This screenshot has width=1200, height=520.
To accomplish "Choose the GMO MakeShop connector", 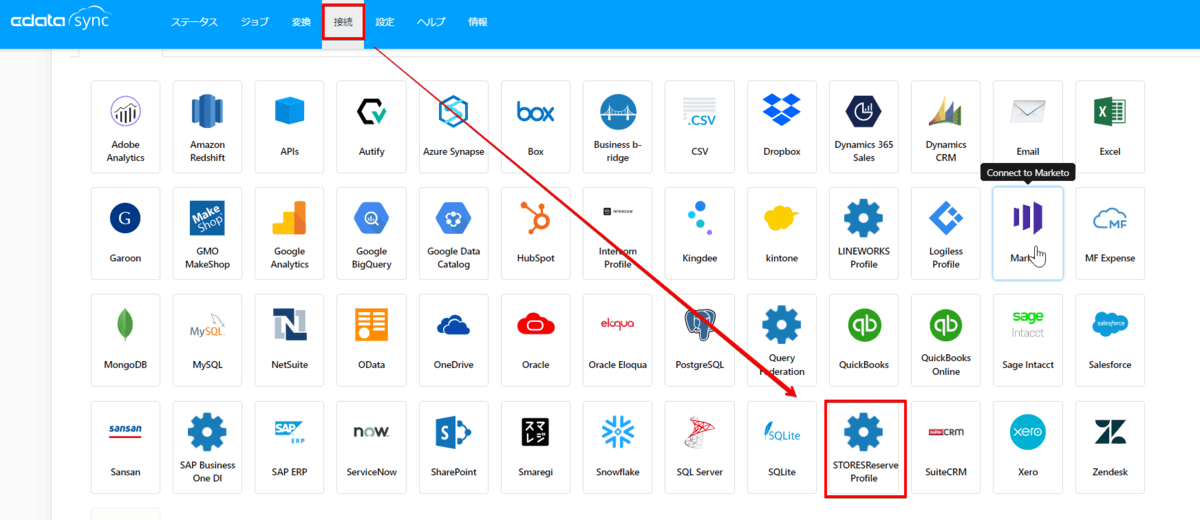I will 207,233.
